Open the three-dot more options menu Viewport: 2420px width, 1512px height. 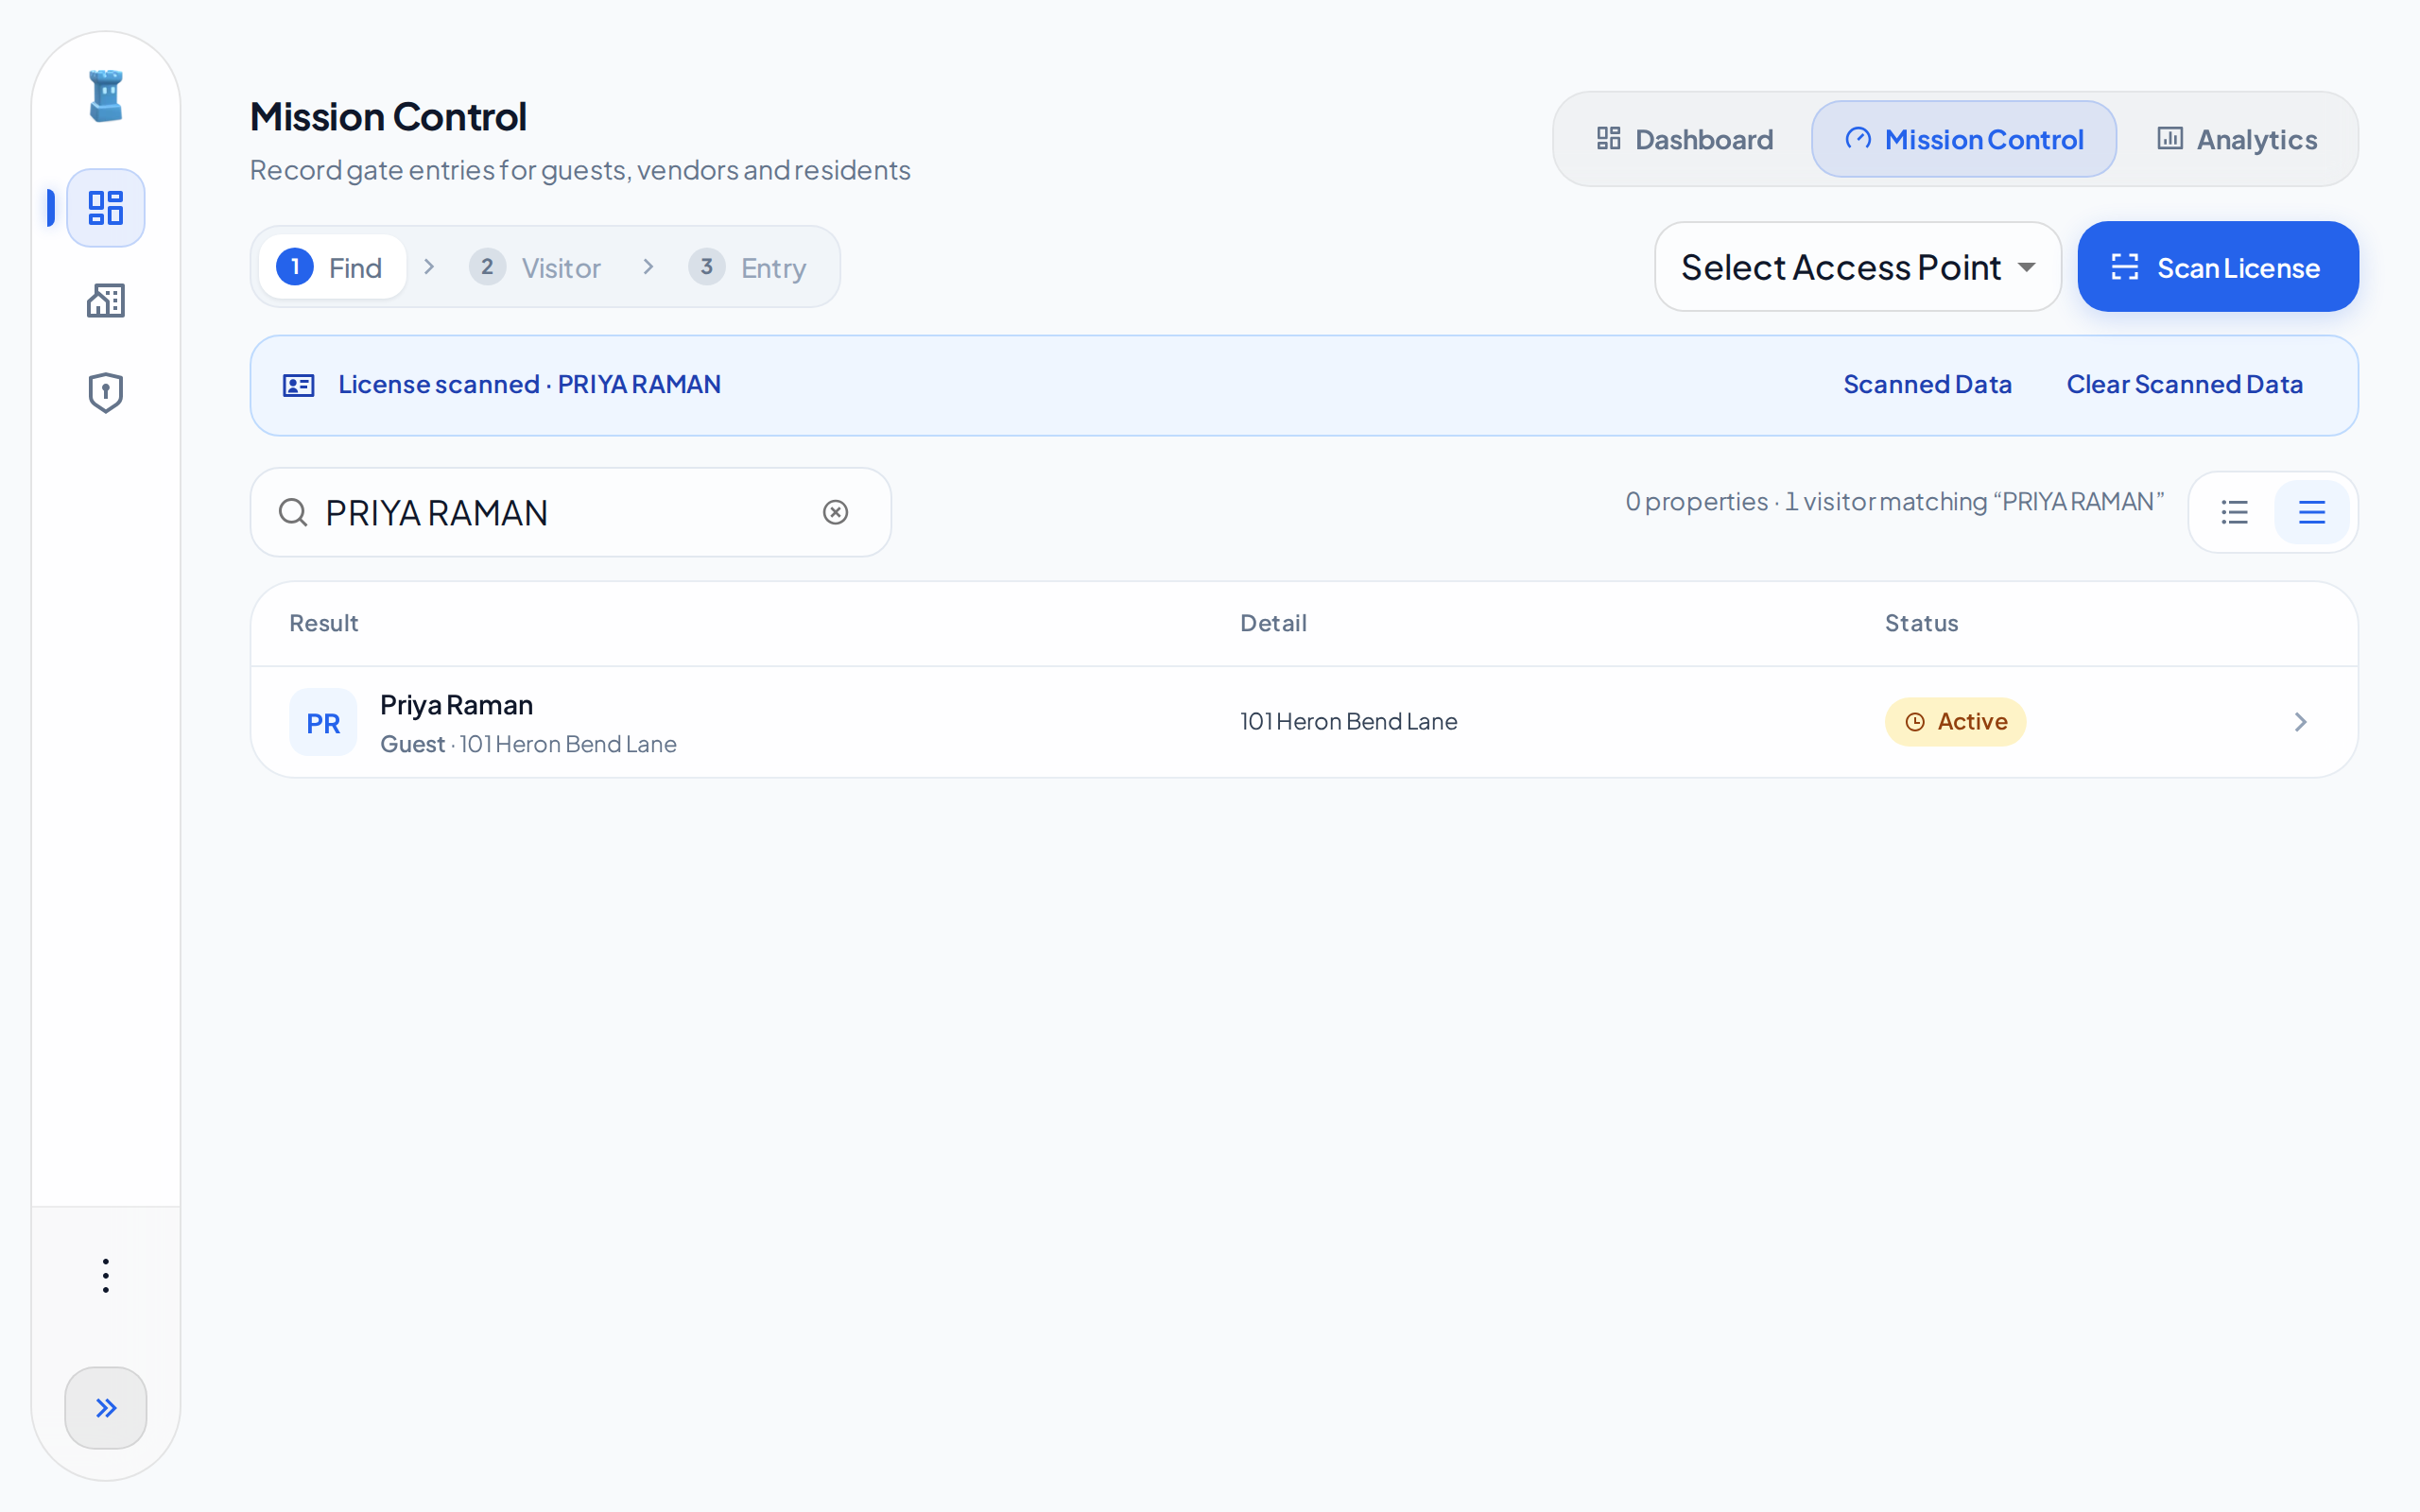(105, 1276)
